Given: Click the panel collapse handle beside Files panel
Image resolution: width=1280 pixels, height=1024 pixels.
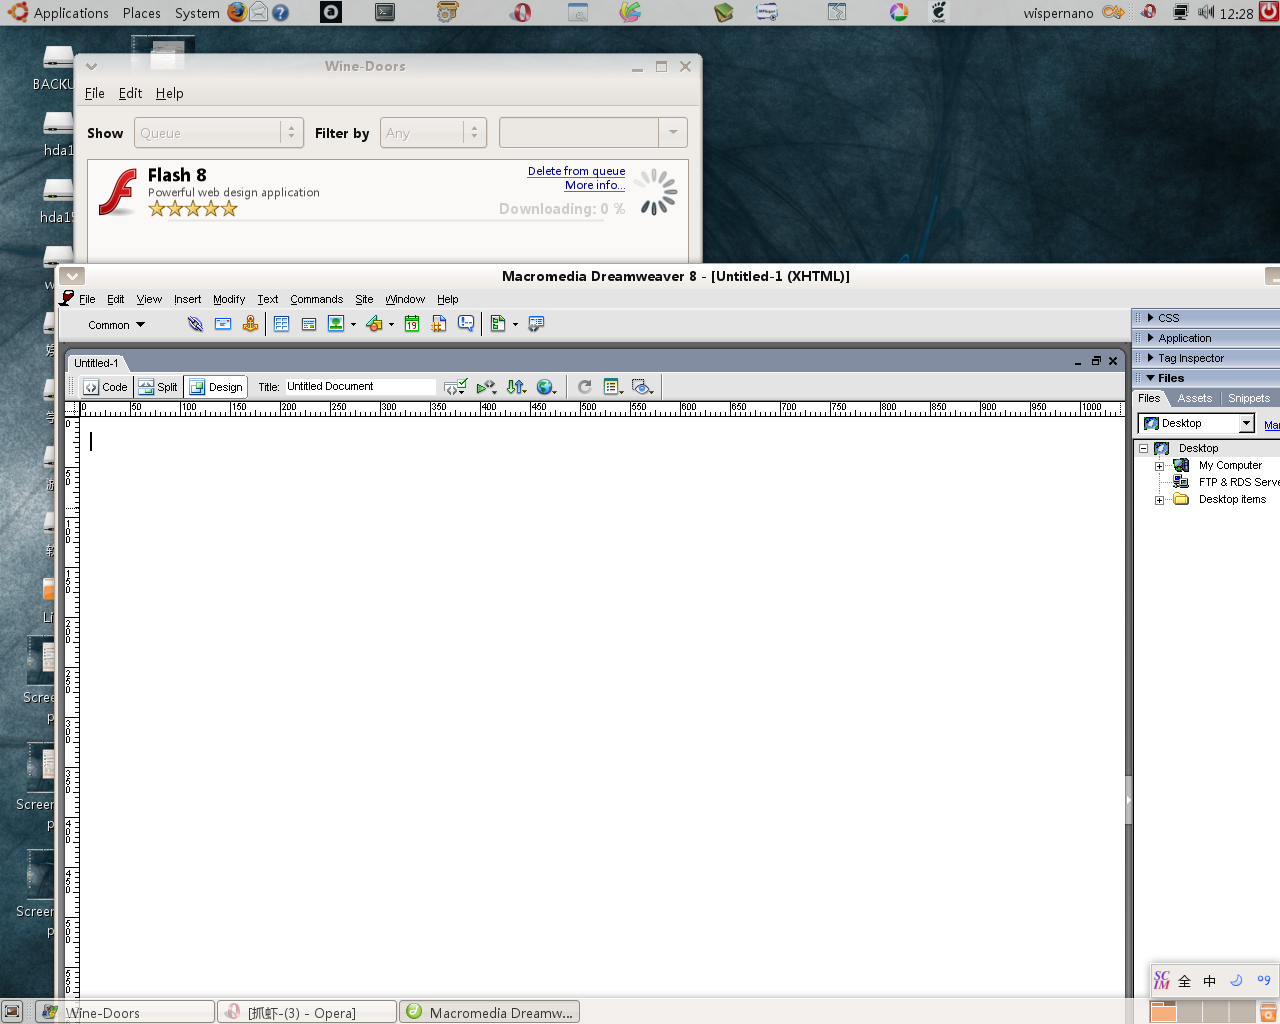Looking at the screenshot, I should pyautogui.click(x=1128, y=800).
